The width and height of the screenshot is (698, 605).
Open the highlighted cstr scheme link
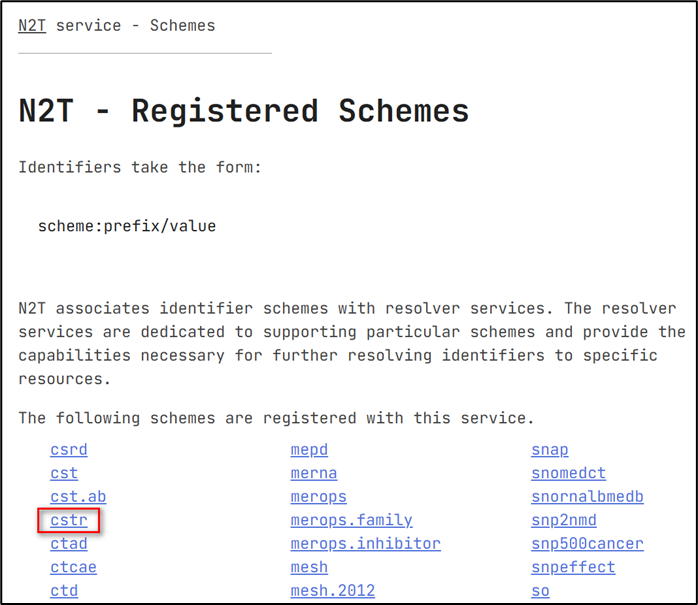(69, 520)
